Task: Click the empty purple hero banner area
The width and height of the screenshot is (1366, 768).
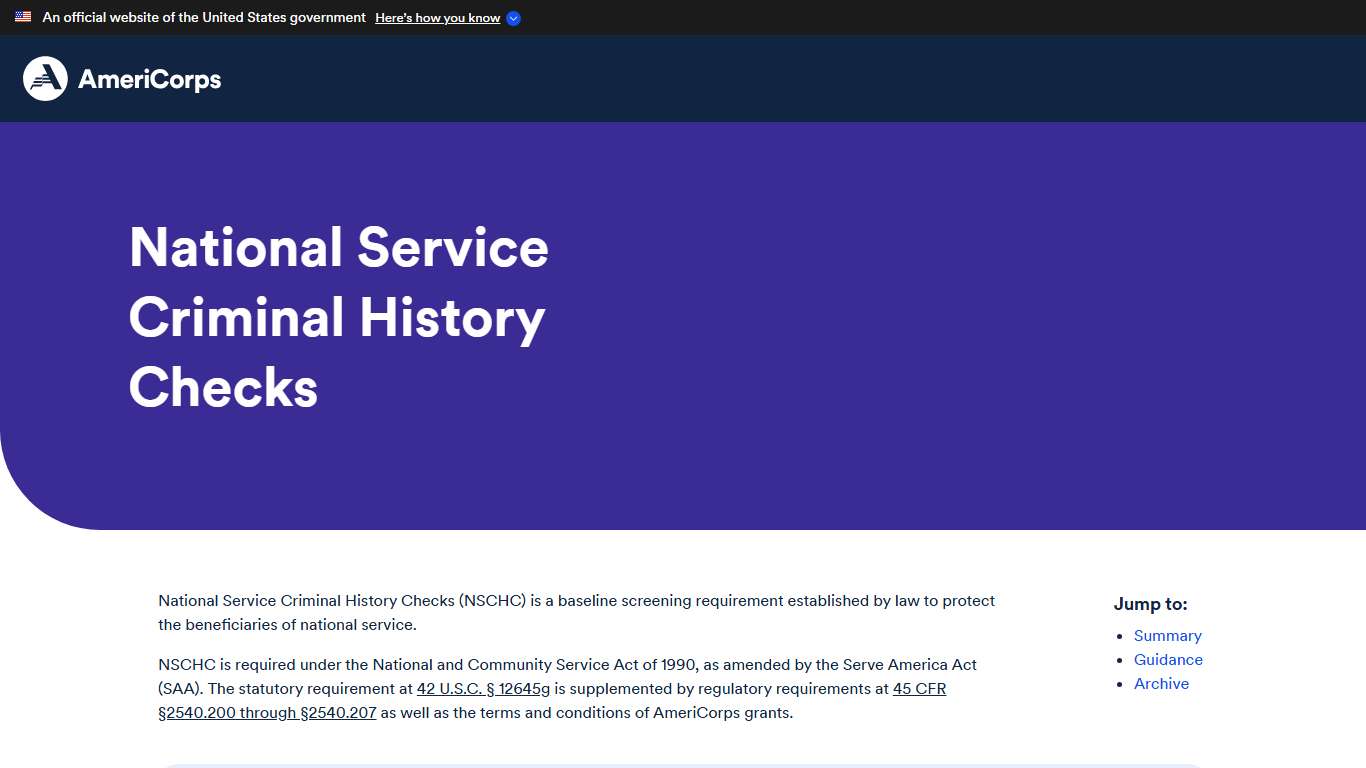Action: click(950, 330)
